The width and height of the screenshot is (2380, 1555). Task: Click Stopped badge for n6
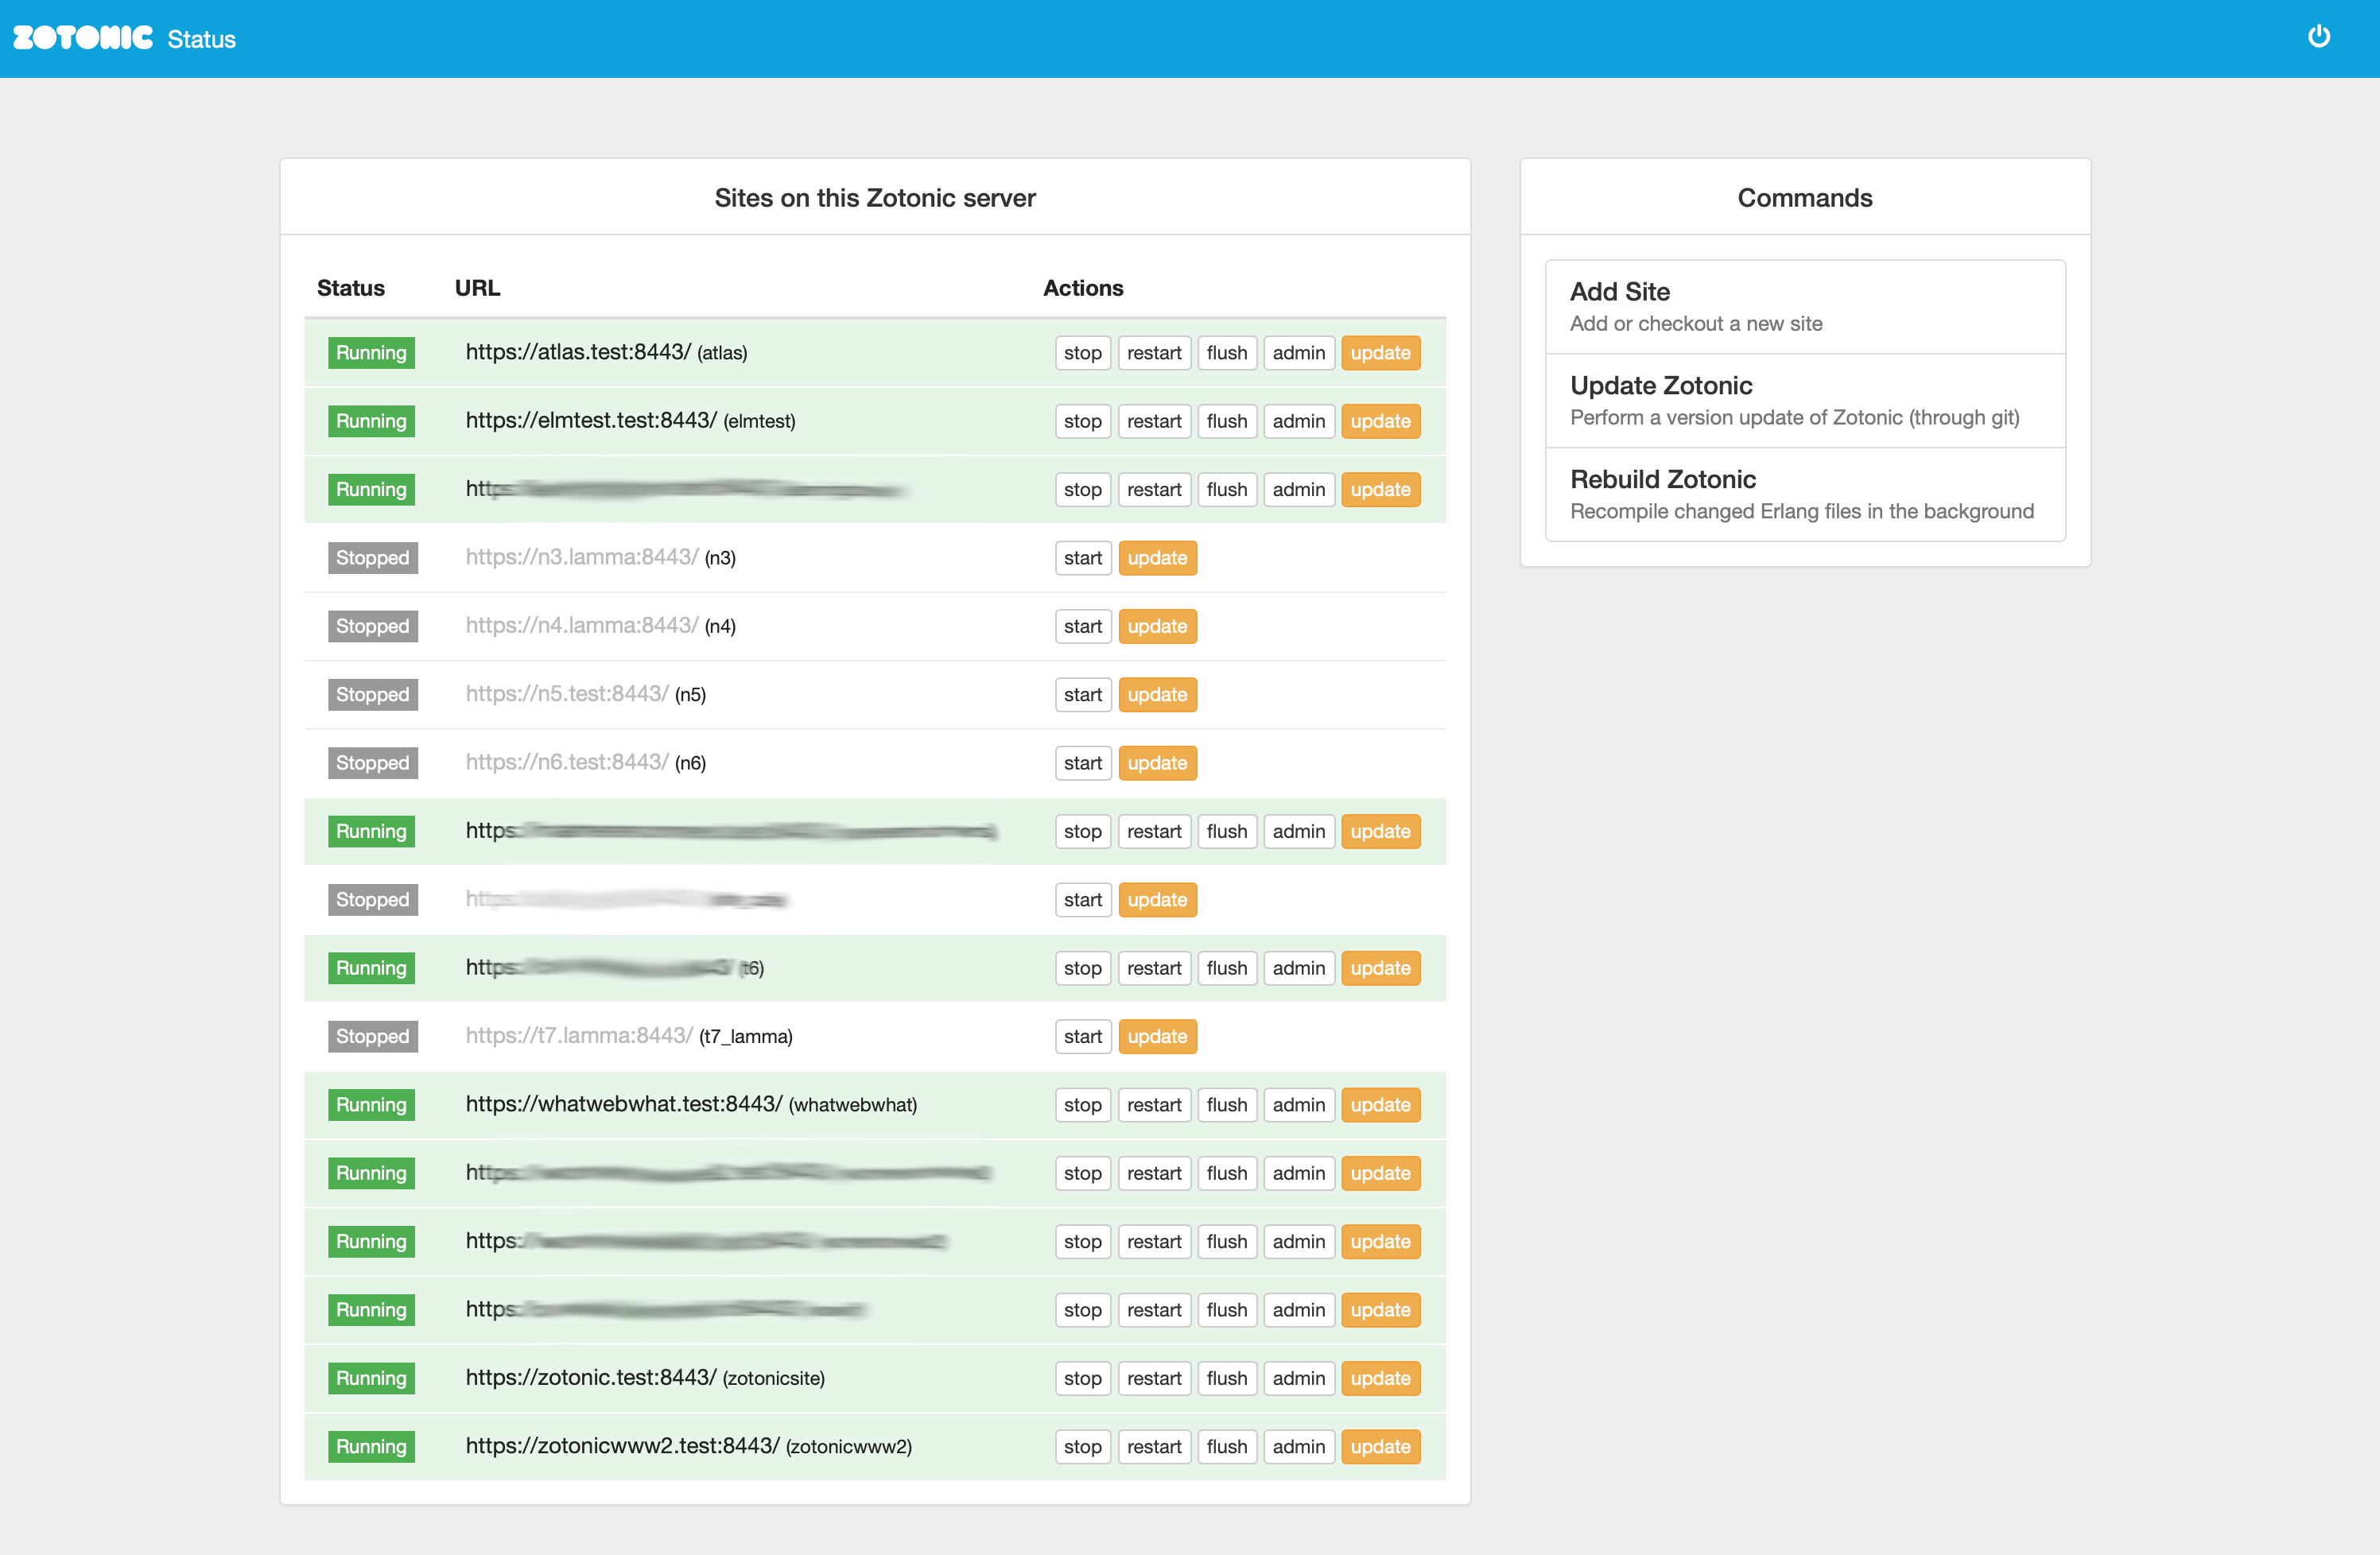(372, 763)
